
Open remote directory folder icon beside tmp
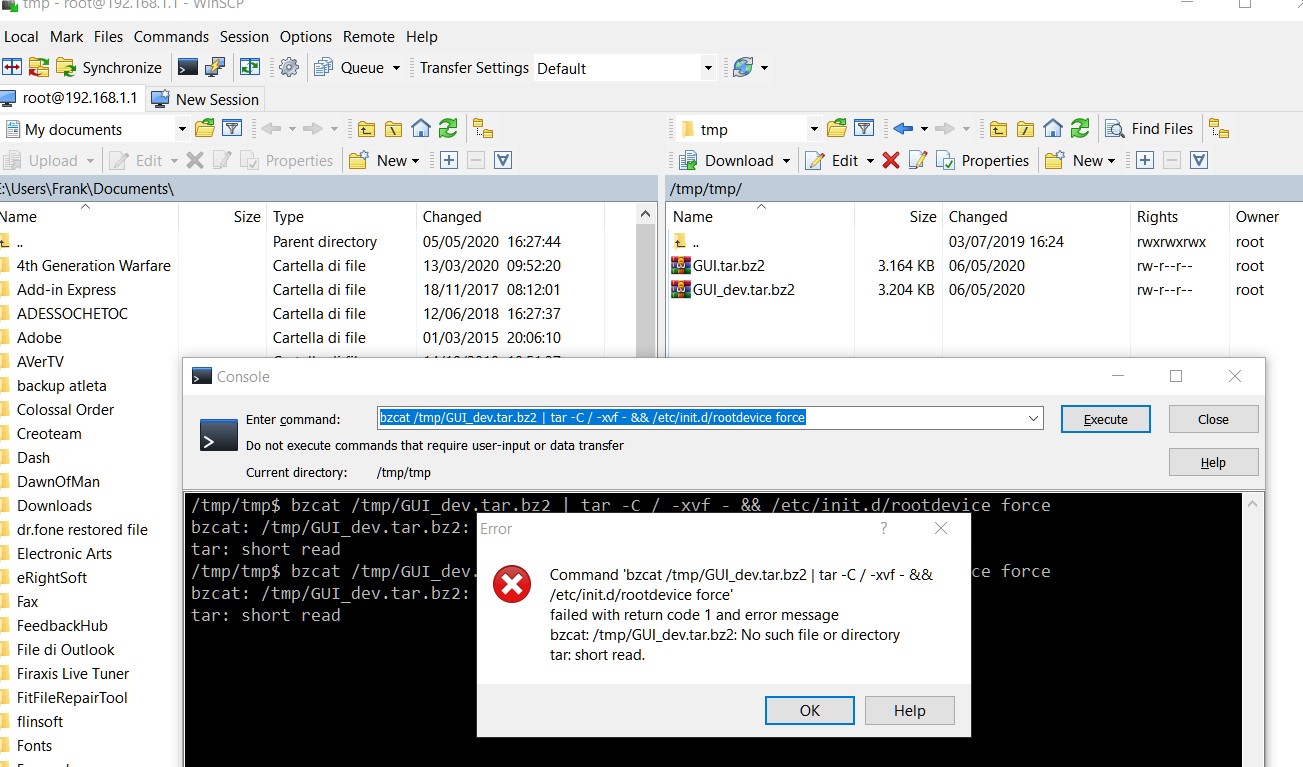pos(837,128)
